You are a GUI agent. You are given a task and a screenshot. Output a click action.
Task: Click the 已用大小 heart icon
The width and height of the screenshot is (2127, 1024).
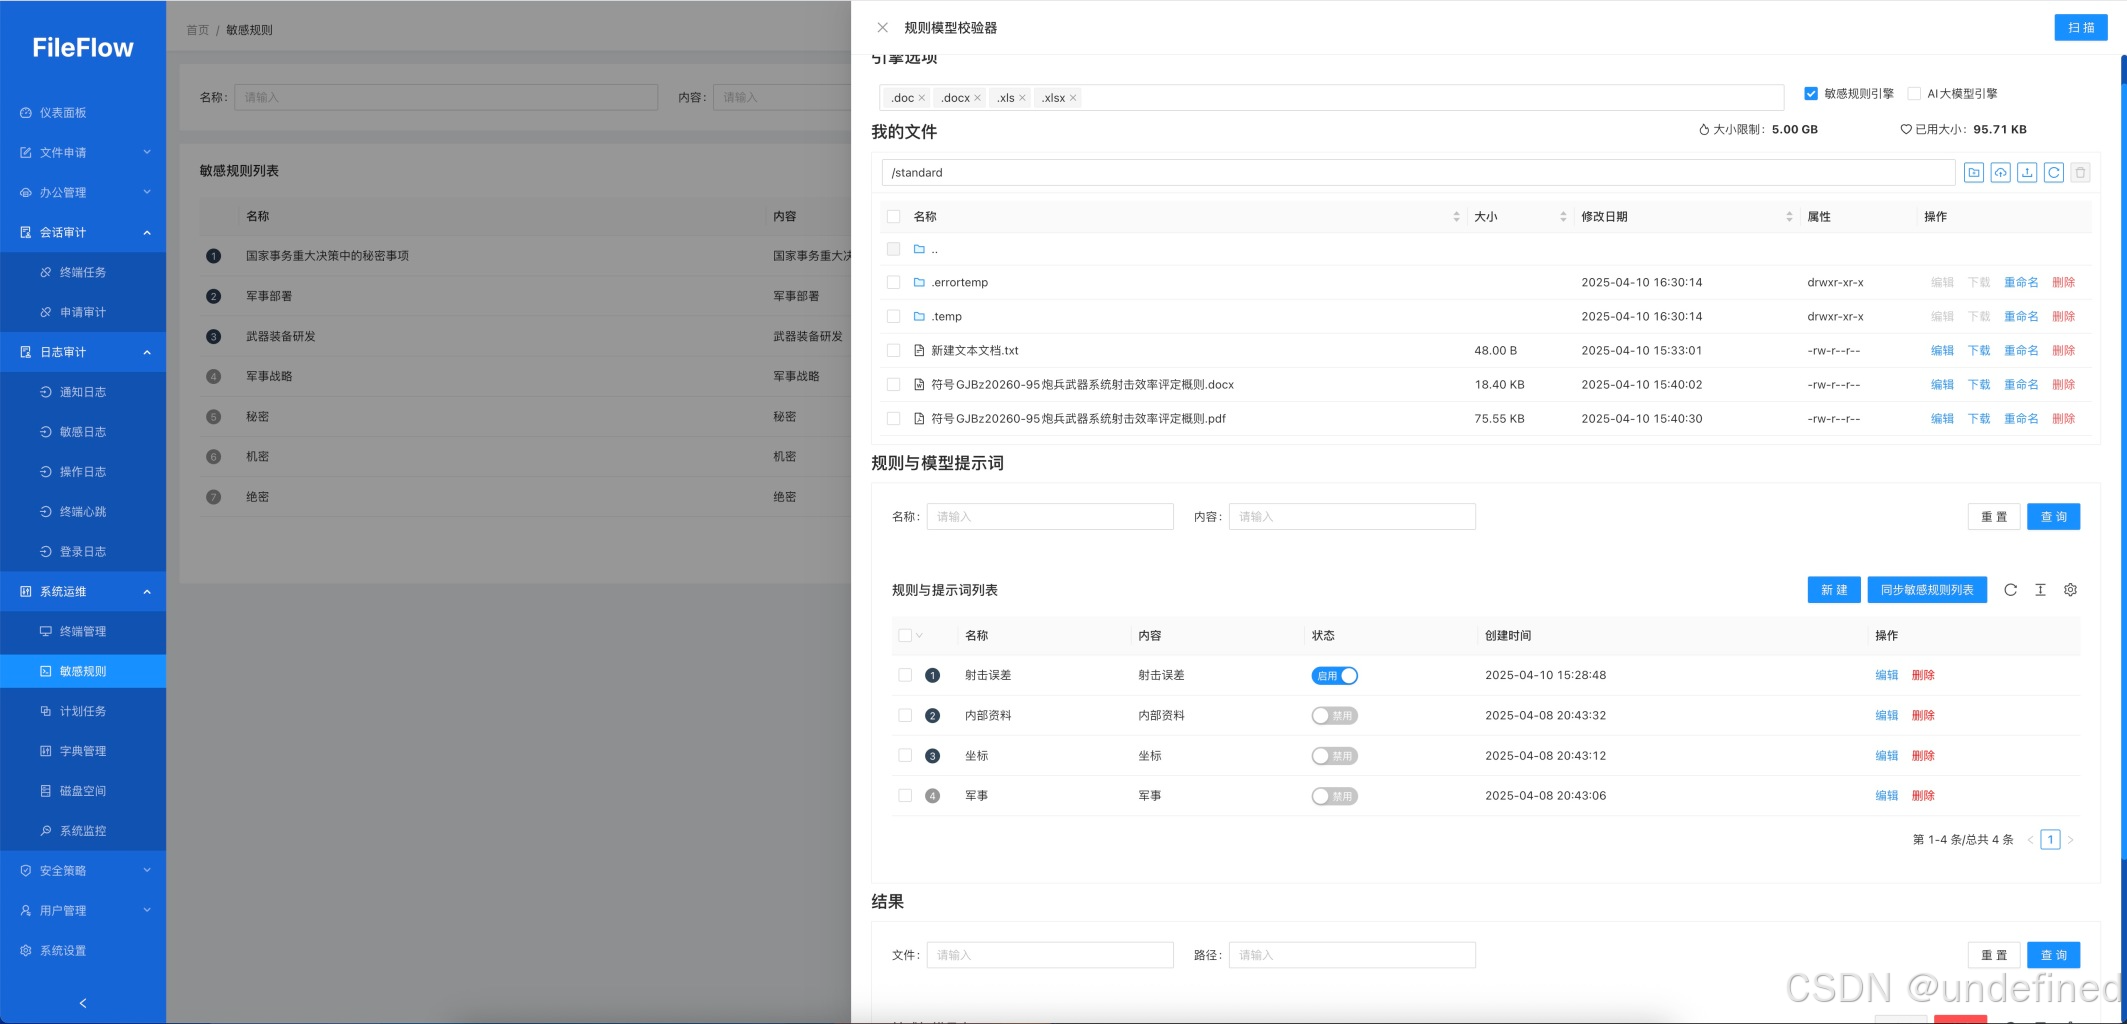1906,130
